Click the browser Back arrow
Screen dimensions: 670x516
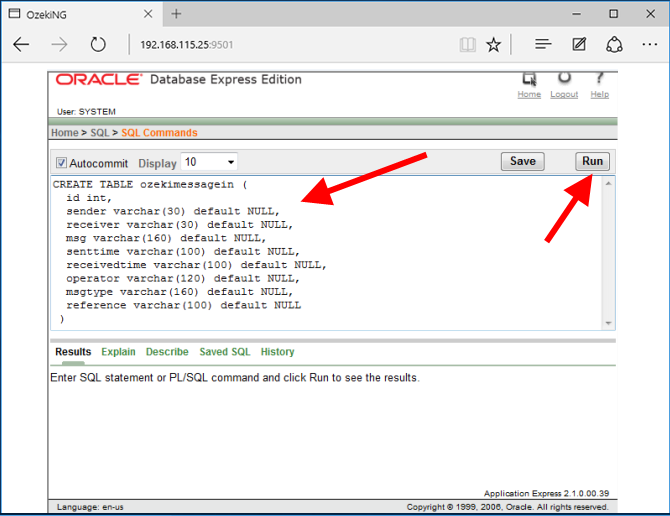[x=21, y=44]
